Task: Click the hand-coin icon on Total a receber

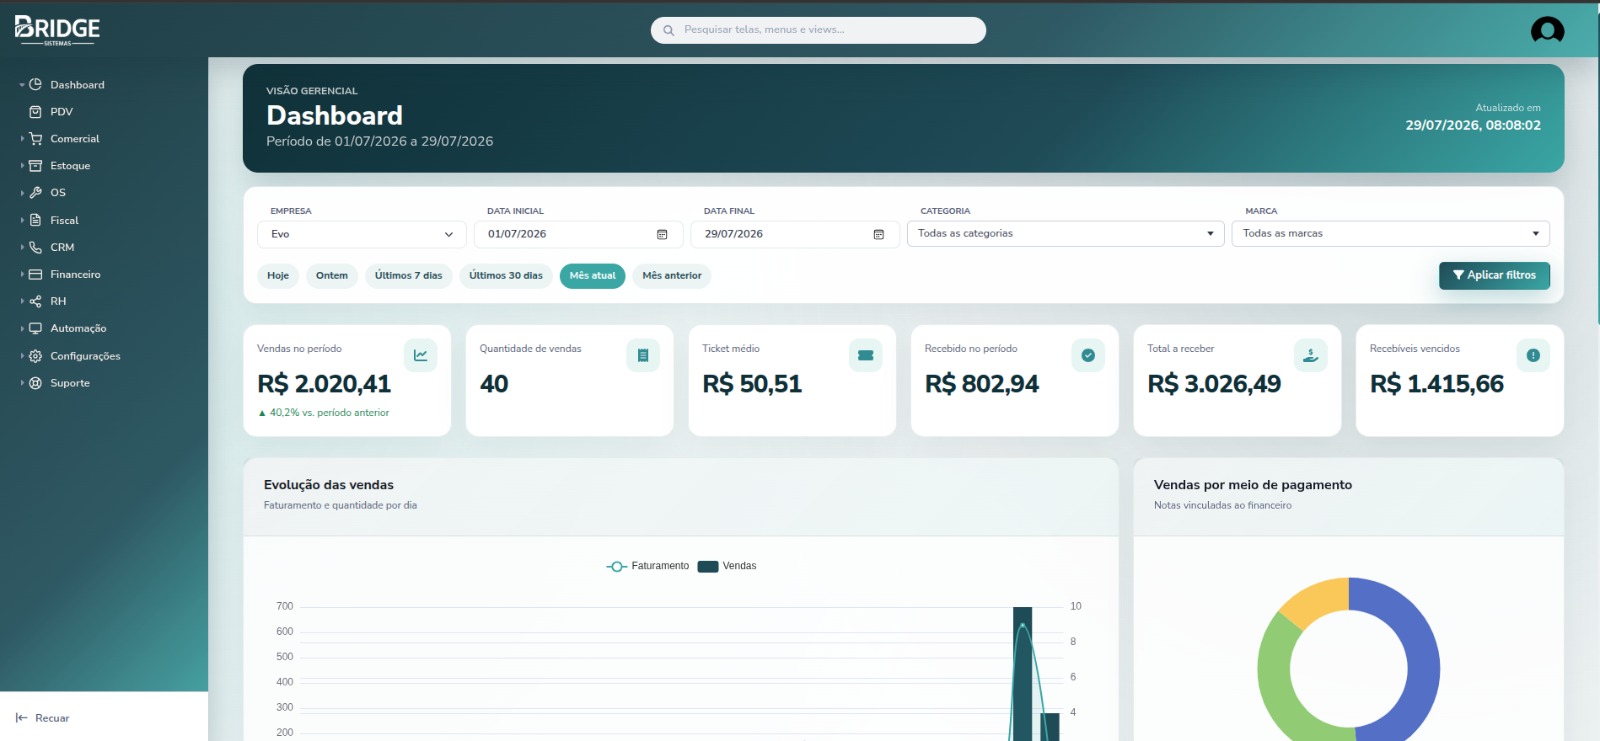Action: click(1311, 355)
